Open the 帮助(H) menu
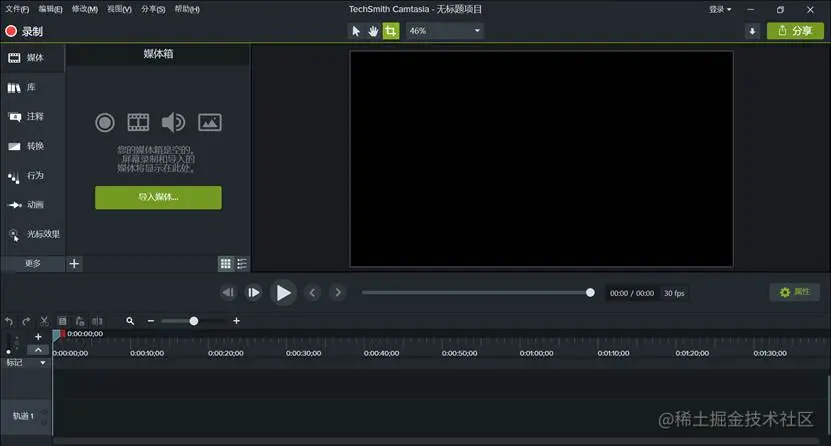831x446 pixels. coord(187,9)
